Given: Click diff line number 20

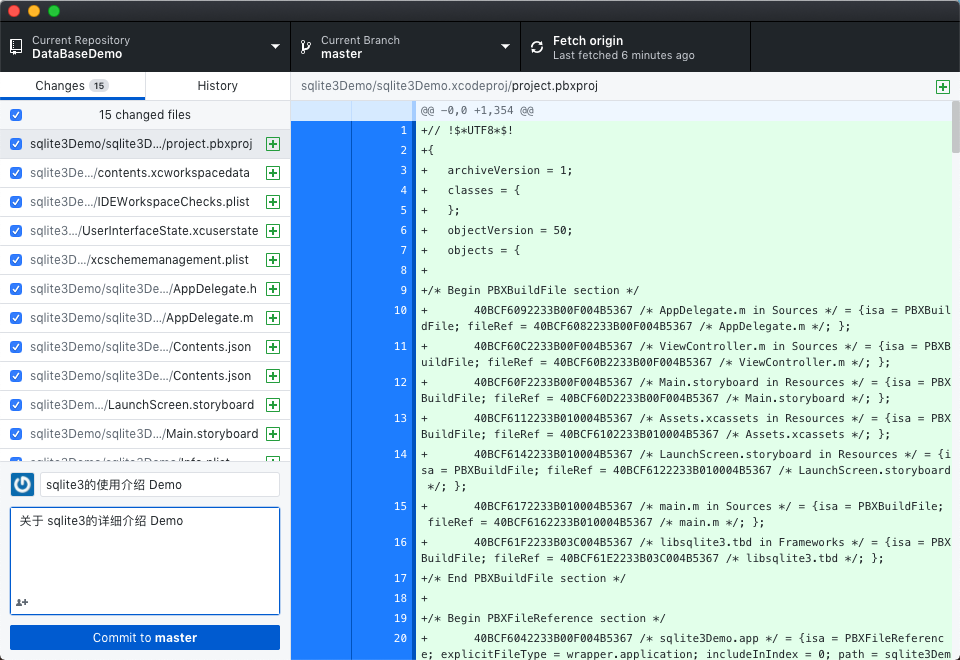Looking at the screenshot, I should click(x=400, y=638).
